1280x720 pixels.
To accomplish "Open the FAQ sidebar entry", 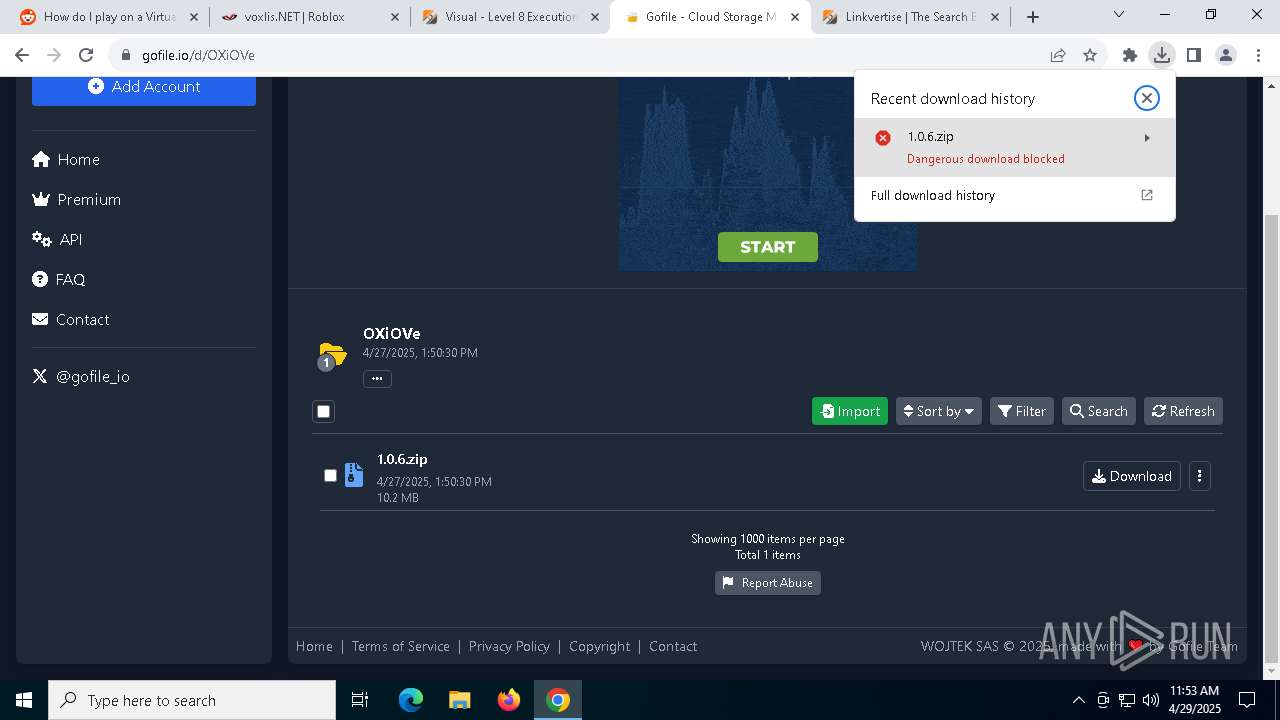I will point(58,280).
